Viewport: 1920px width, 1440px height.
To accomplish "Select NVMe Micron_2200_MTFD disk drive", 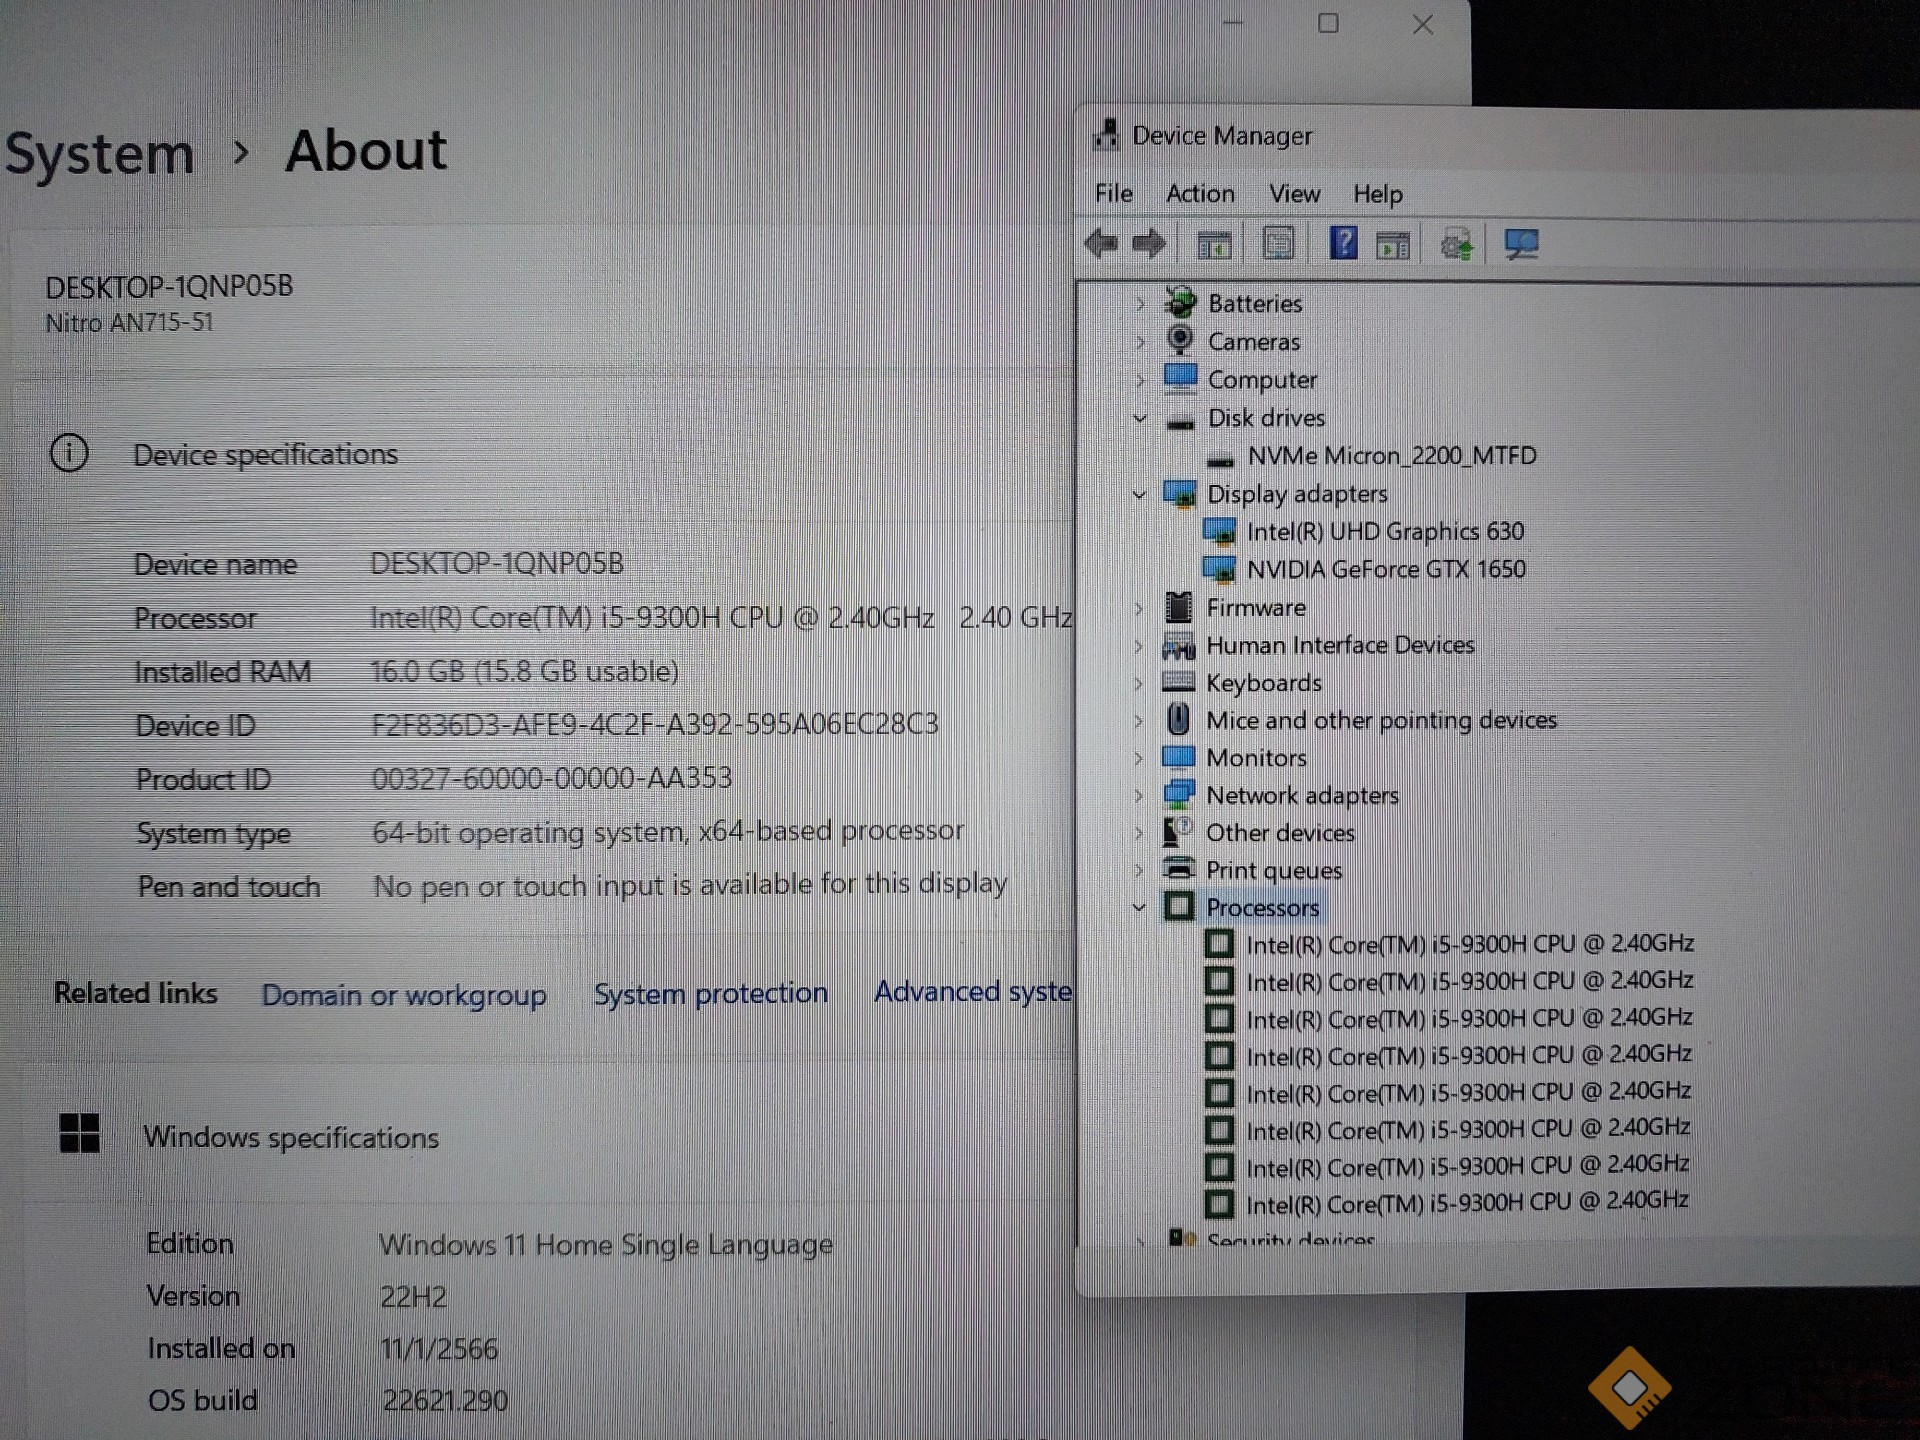I will tap(1391, 456).
